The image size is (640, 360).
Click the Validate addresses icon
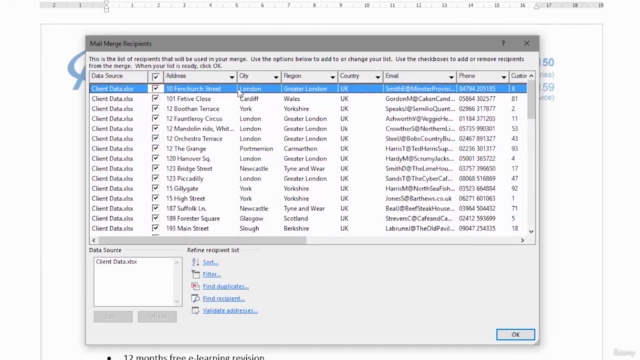196,310
